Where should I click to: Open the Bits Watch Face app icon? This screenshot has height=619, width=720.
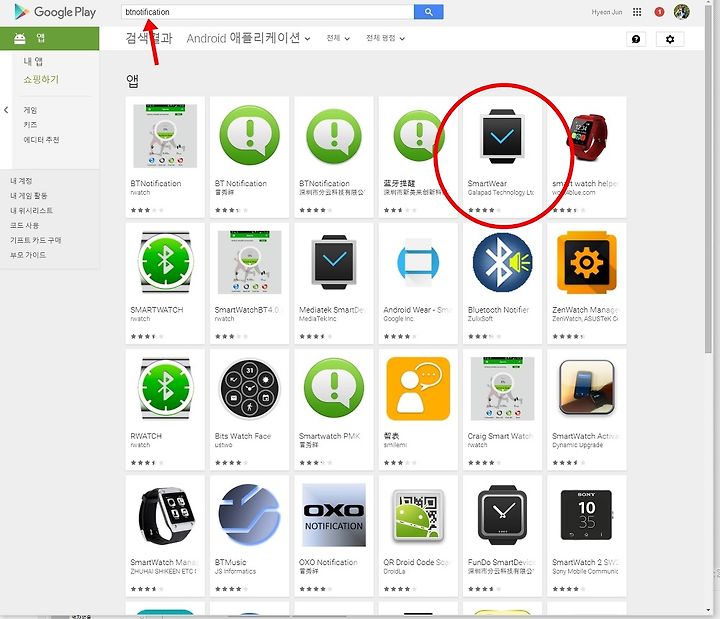tap(249, 388)
